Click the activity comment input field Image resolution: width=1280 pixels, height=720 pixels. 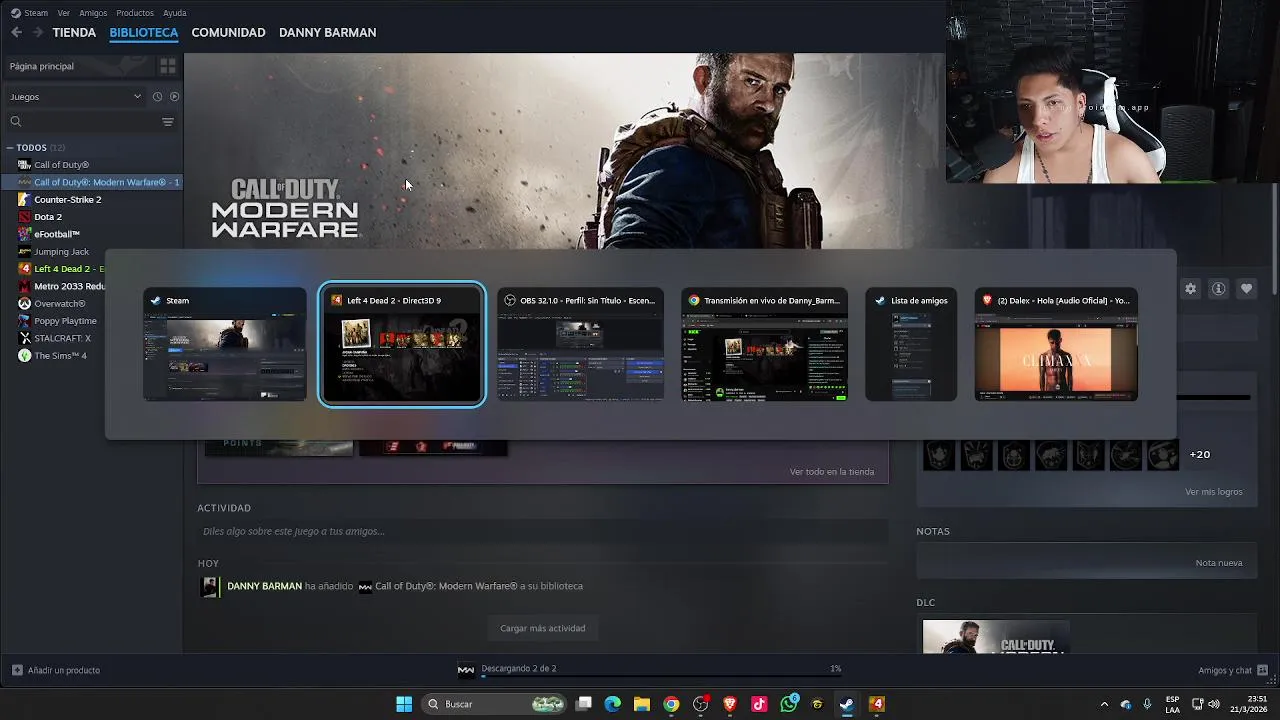[543, 531]
